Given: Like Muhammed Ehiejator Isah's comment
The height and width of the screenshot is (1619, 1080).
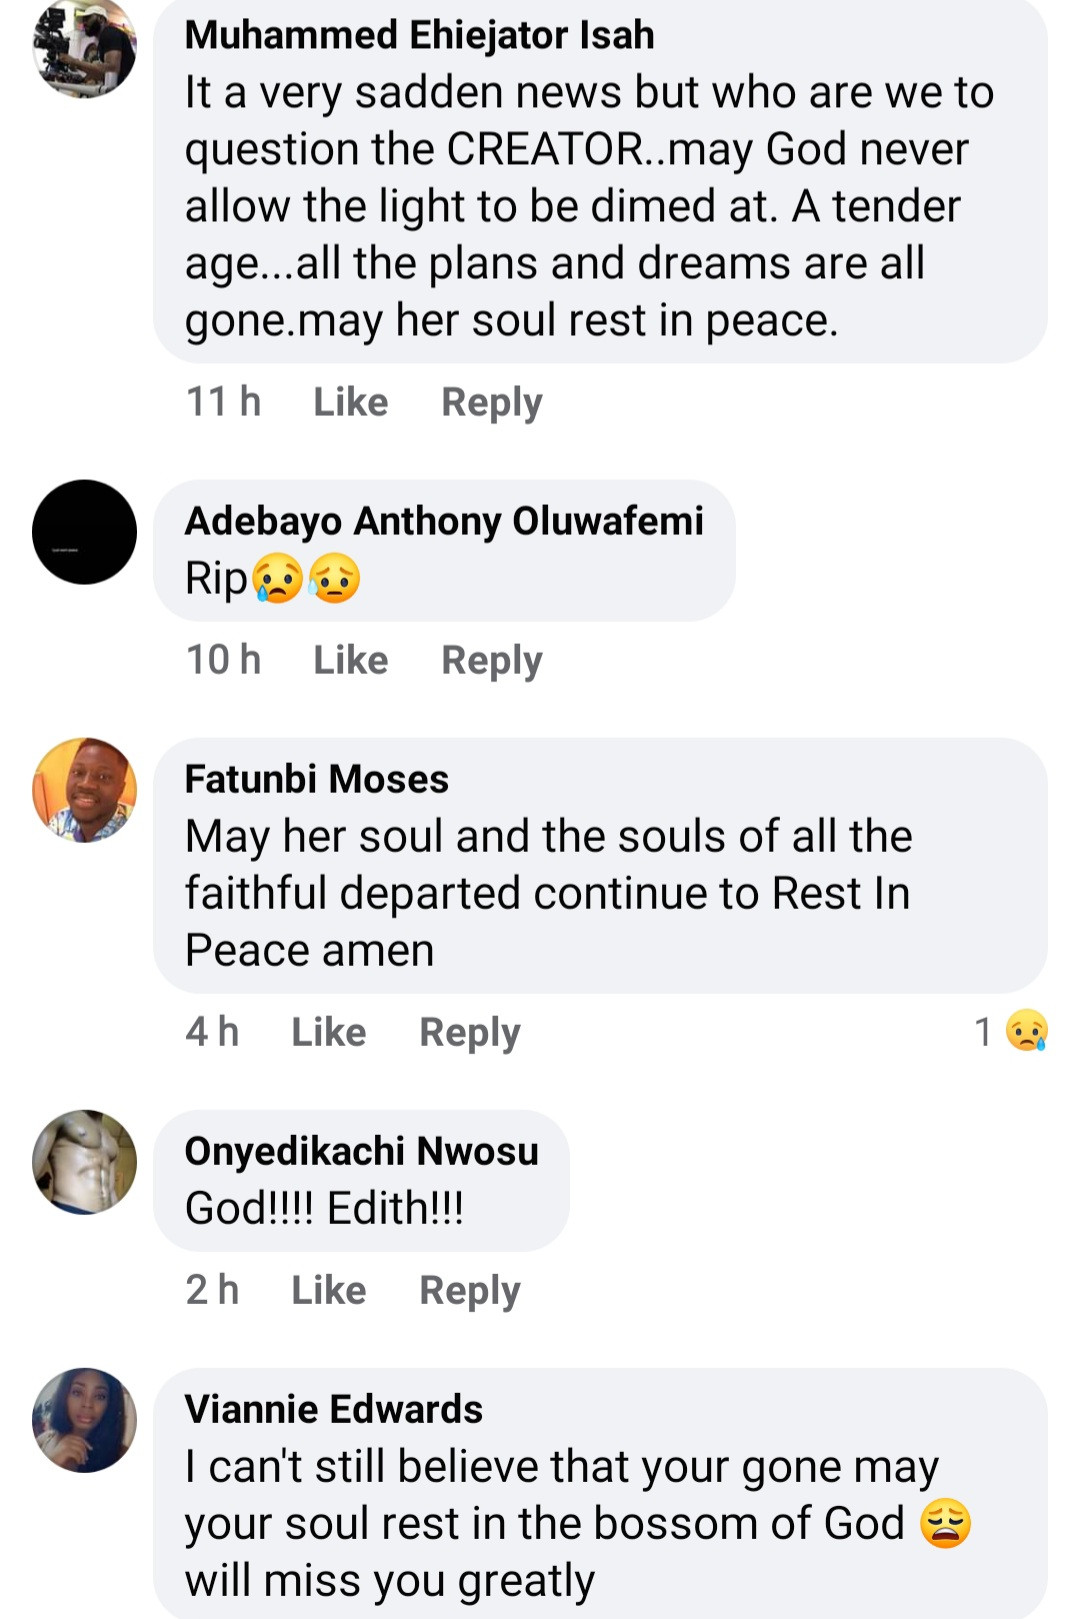Looking at the screenshot, I should (x=350, y=402).
